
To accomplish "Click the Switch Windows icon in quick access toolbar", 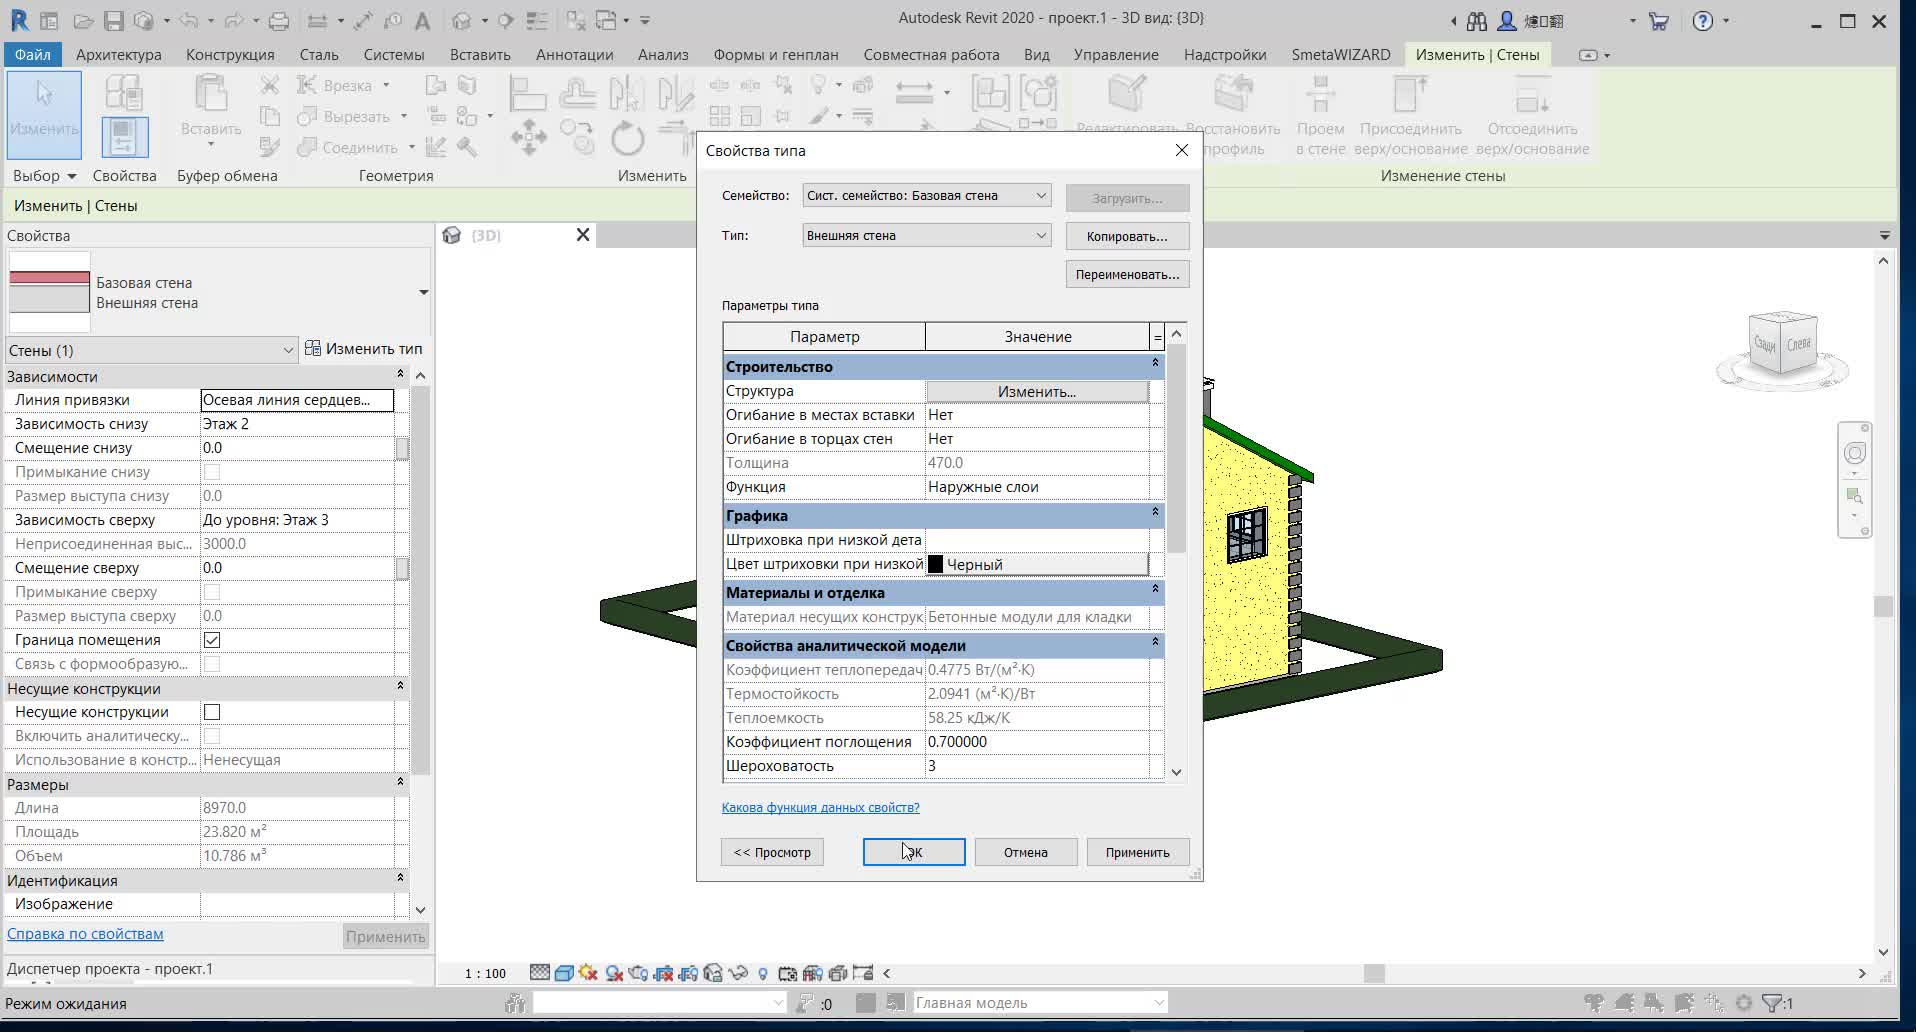I will [x=607, y=20].
